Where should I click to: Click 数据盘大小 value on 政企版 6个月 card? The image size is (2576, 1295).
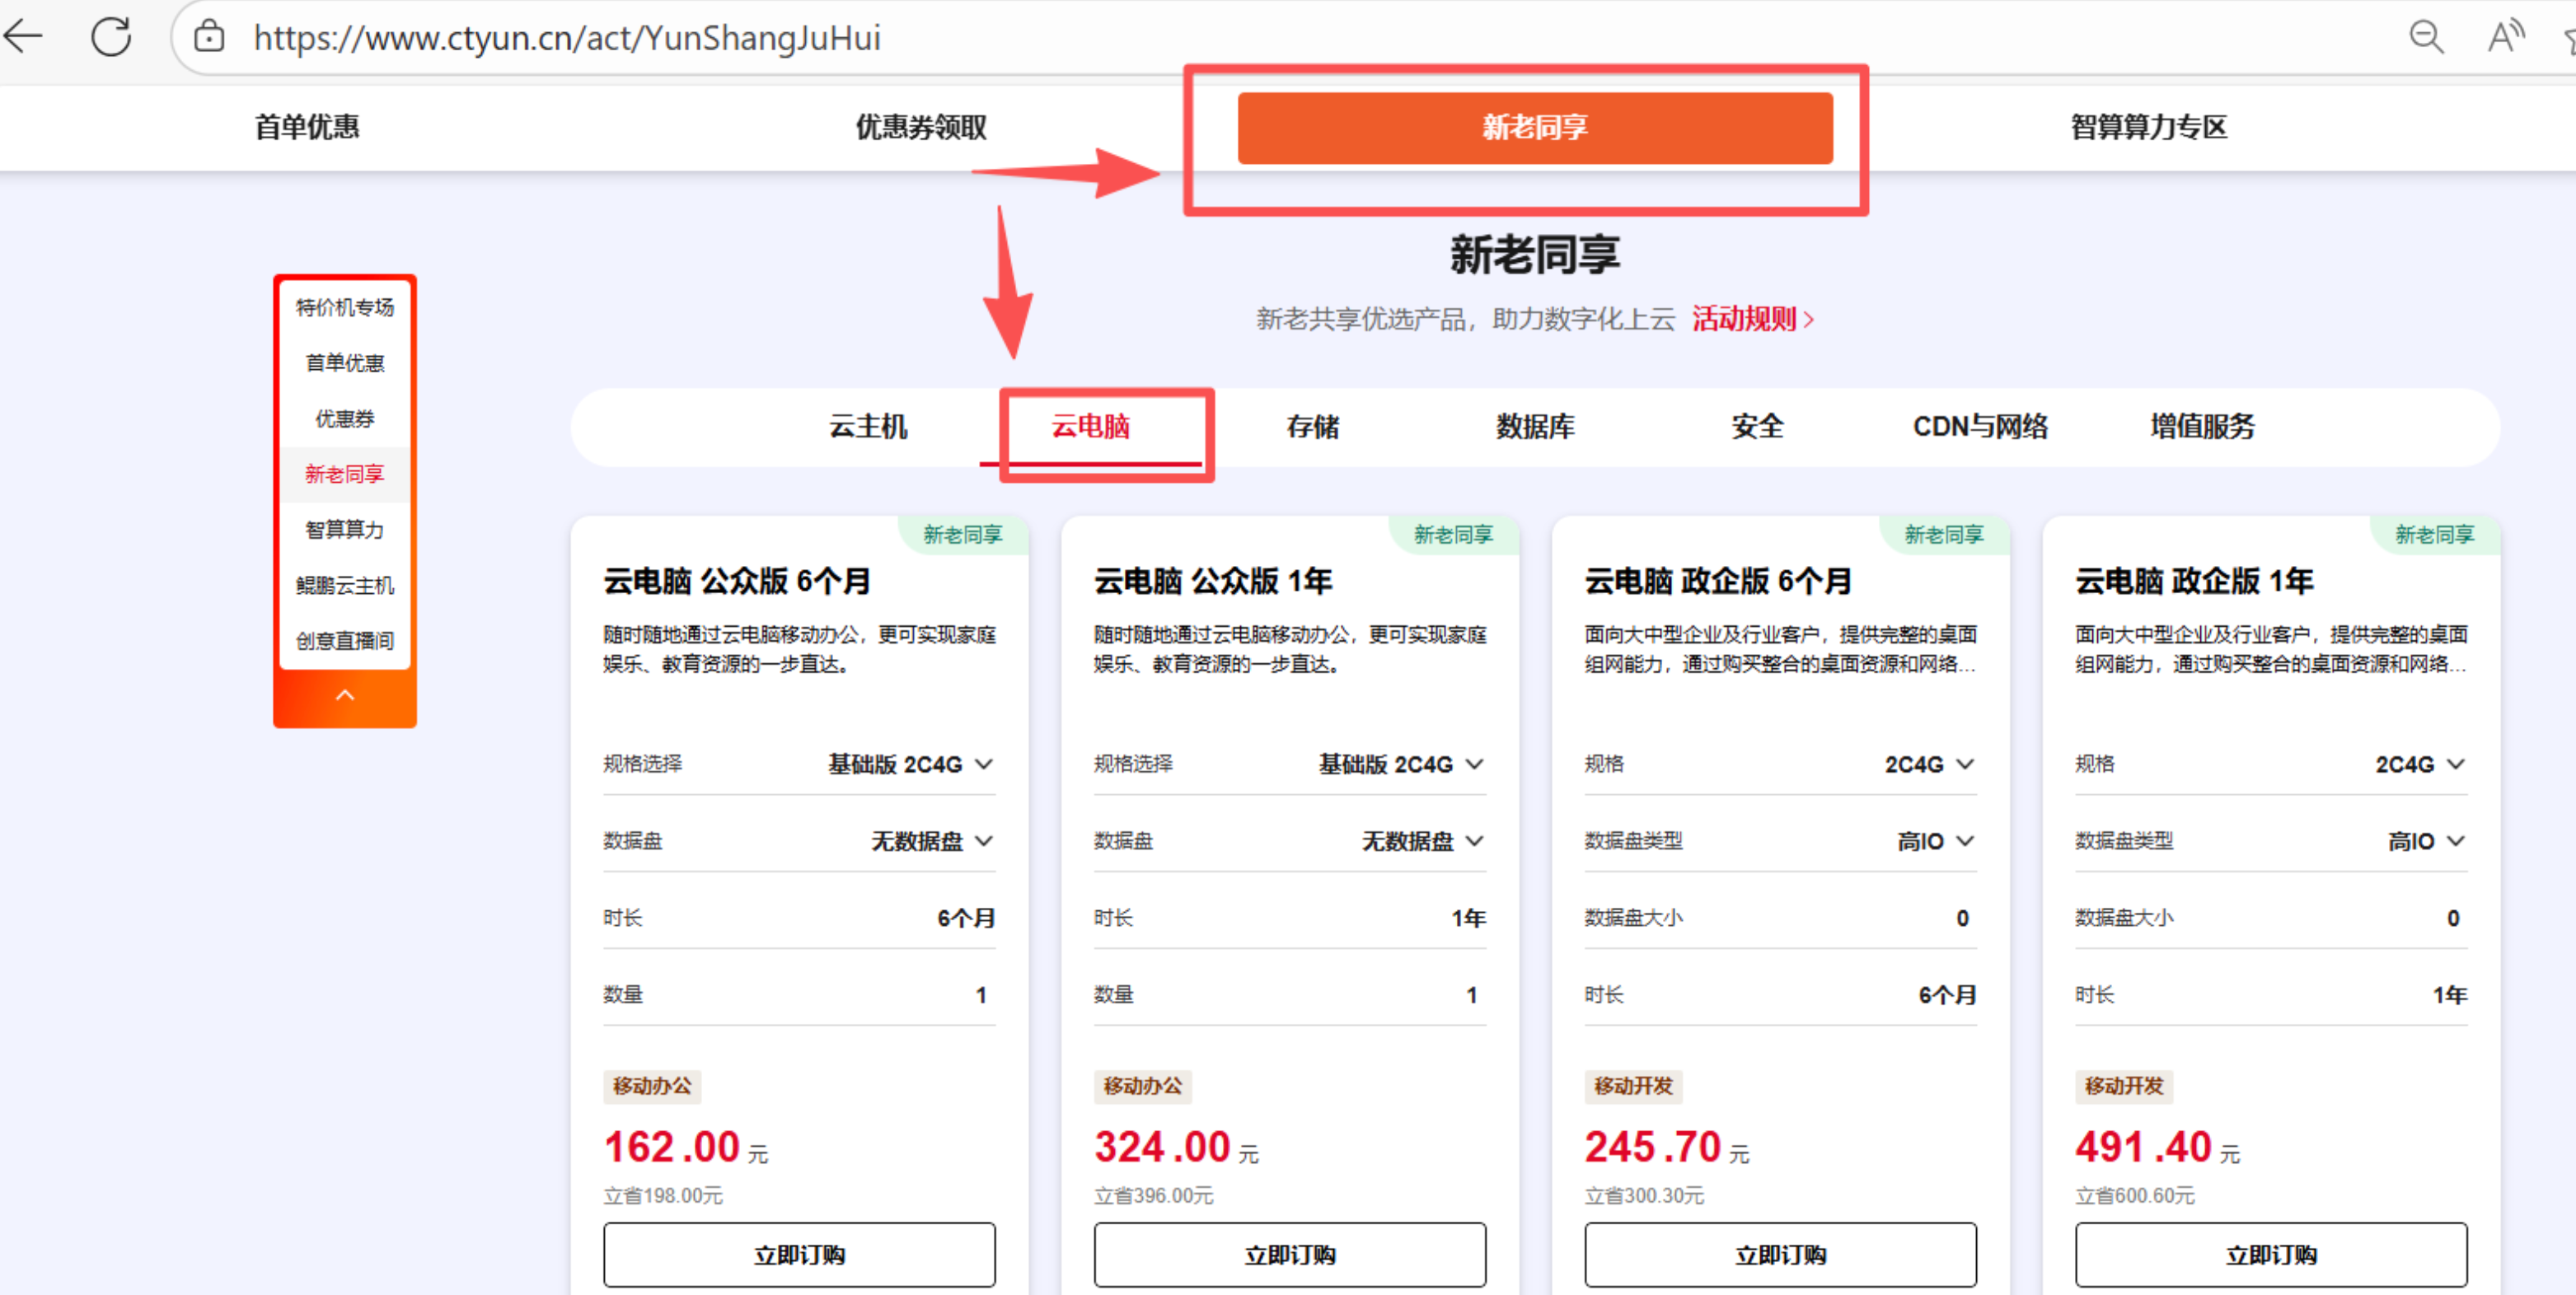(1962, 918)
